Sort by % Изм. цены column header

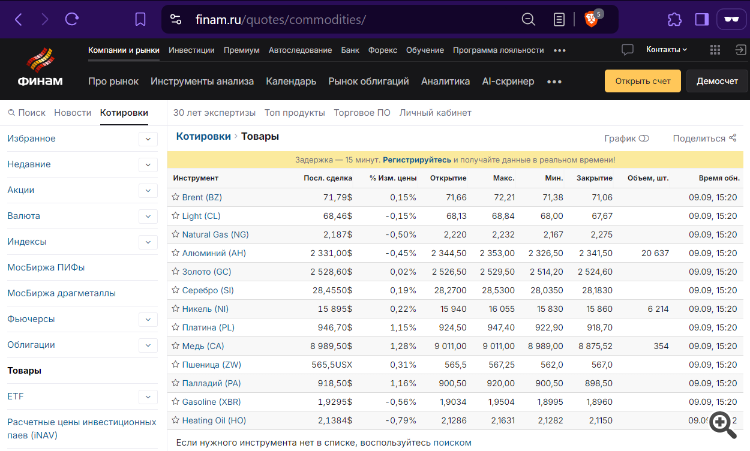click(x=393, y=178)
